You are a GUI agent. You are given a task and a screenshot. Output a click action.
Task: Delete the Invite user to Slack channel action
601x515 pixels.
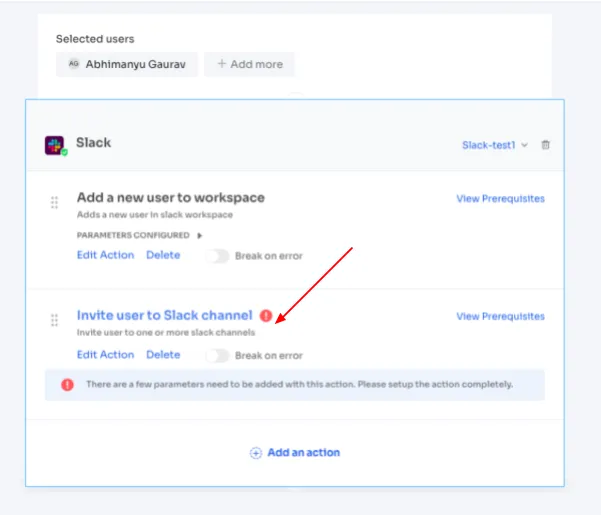[x=163, y=355]
